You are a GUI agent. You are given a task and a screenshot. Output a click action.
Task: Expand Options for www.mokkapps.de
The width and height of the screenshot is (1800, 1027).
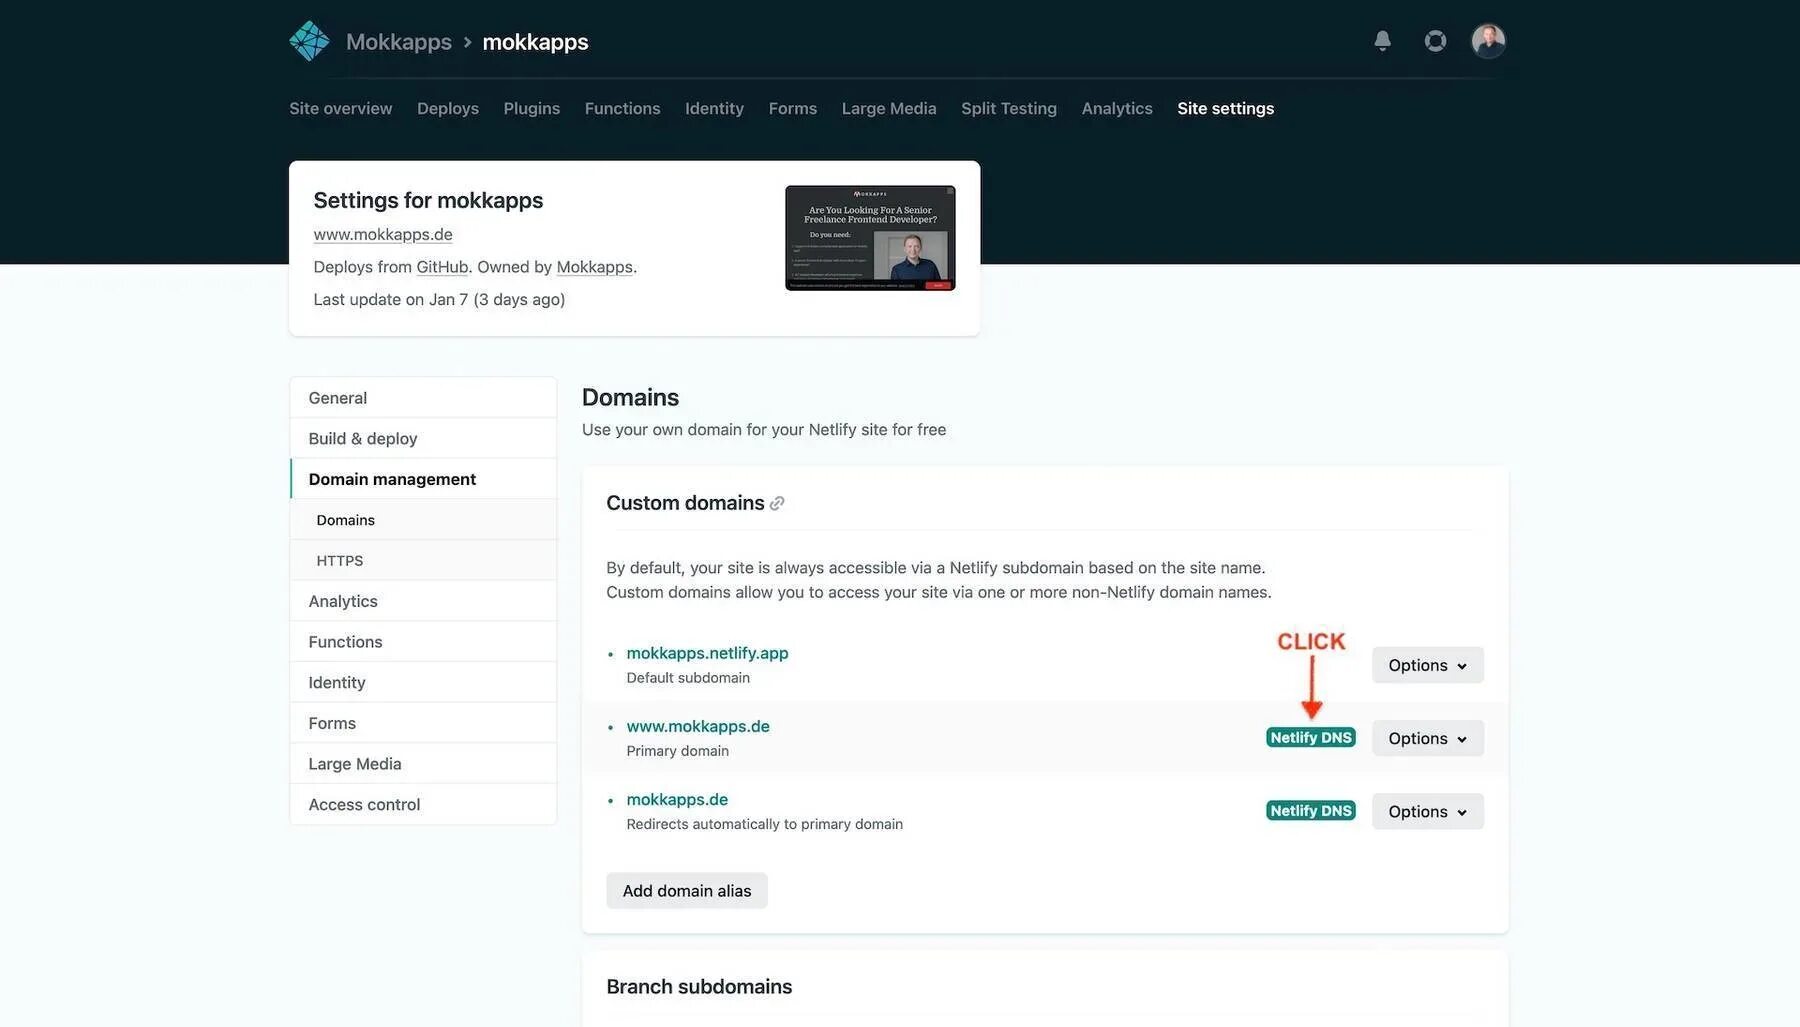(x=1427, y=738)
